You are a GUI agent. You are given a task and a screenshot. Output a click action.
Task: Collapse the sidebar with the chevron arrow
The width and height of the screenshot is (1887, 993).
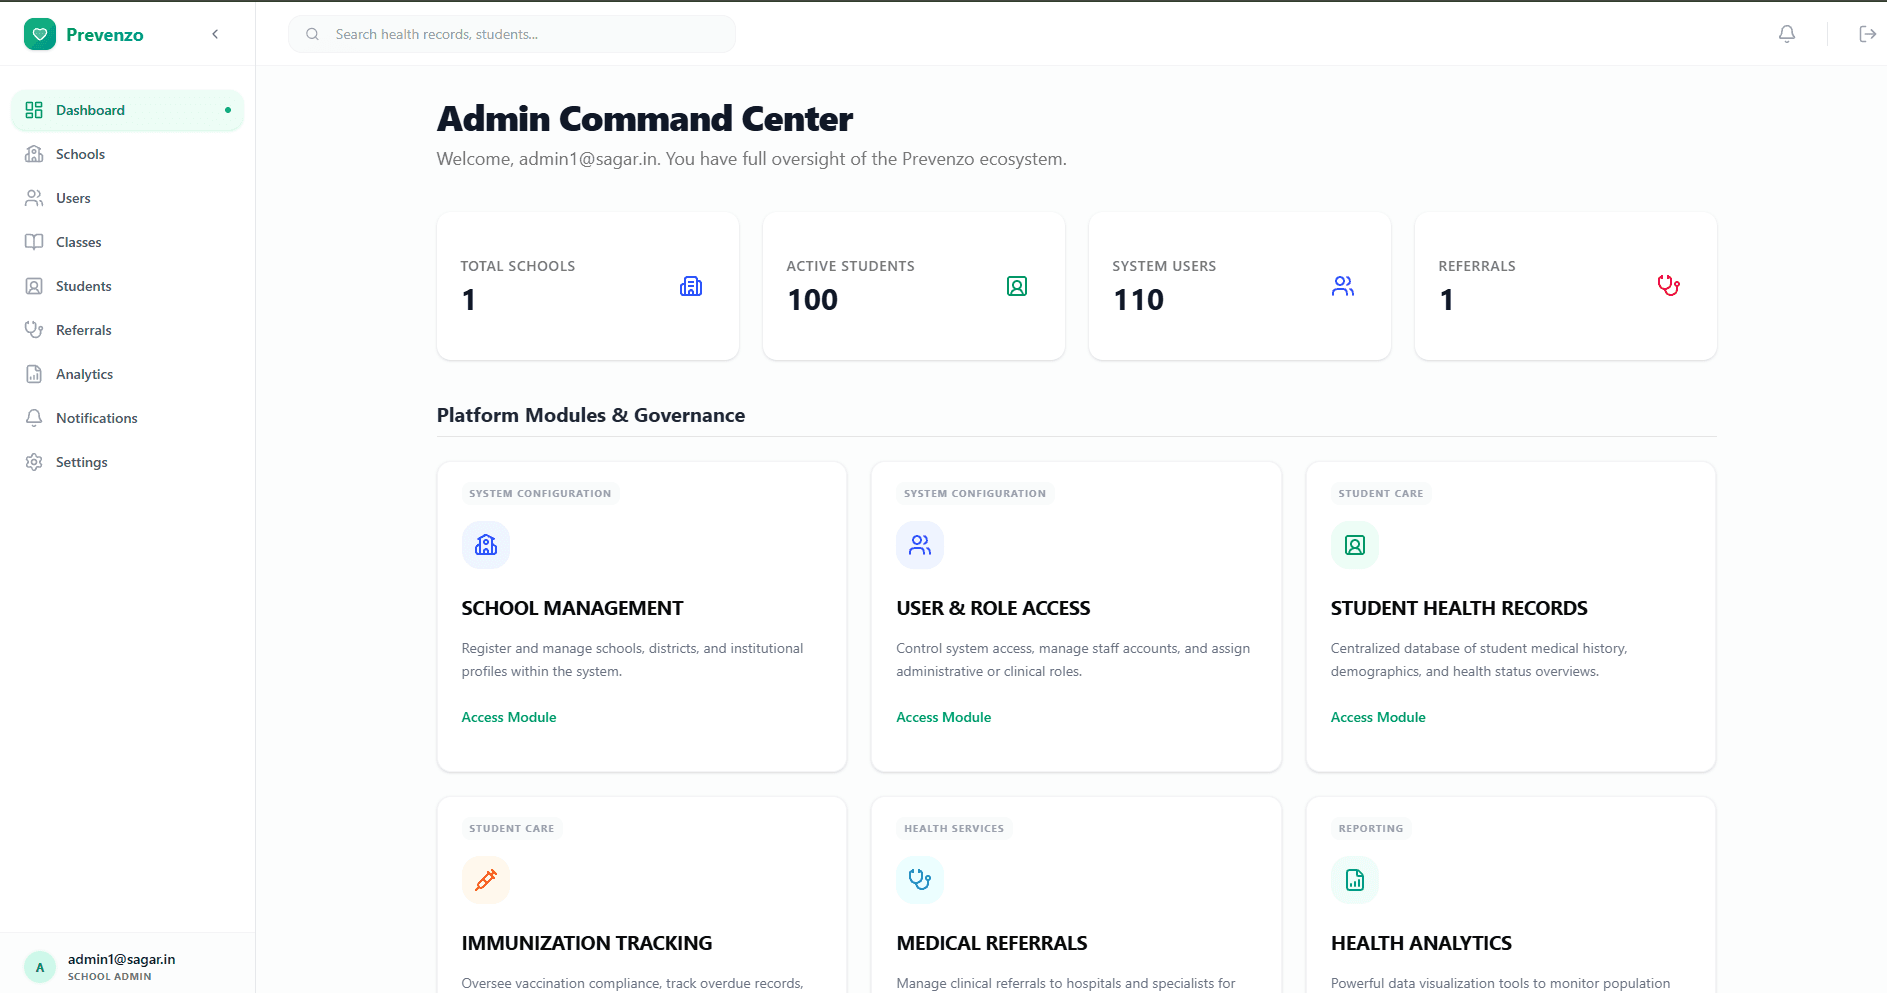(215, 34)
